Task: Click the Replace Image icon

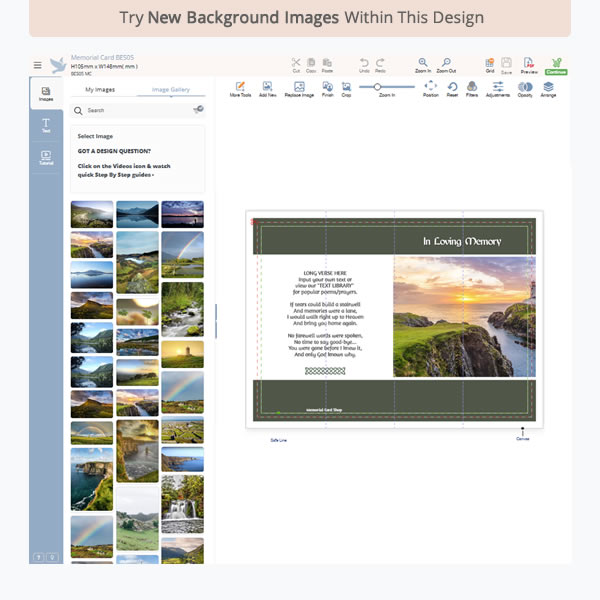Action: [x=299, y=88]
